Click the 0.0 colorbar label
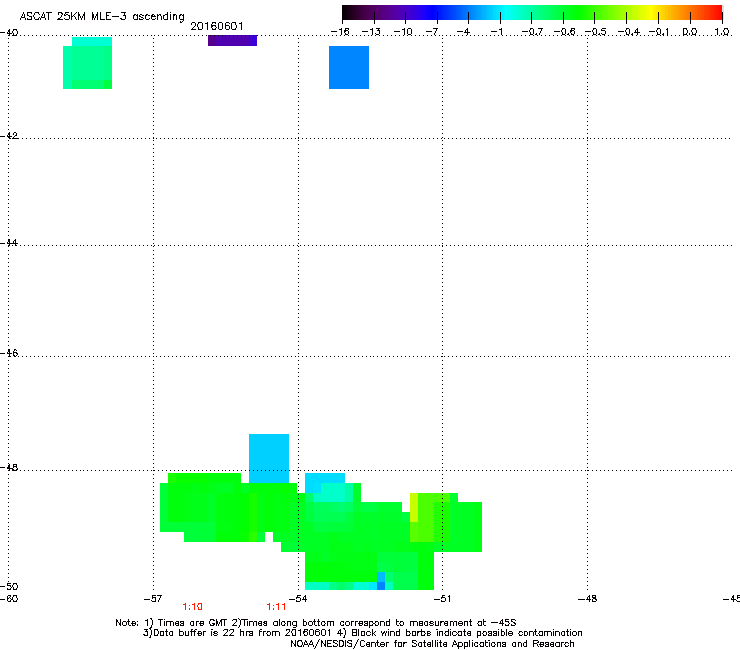The width and height of the screenshot is (740, 650). (x=690, y=32)
